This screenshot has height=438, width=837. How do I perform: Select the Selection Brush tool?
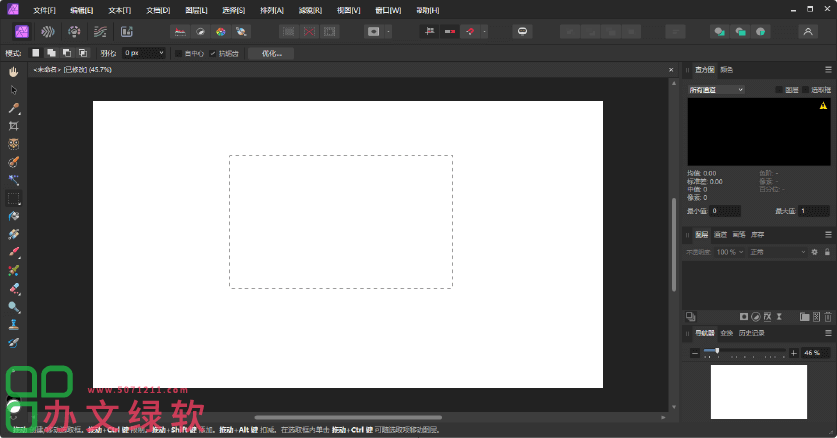(14, 162)
